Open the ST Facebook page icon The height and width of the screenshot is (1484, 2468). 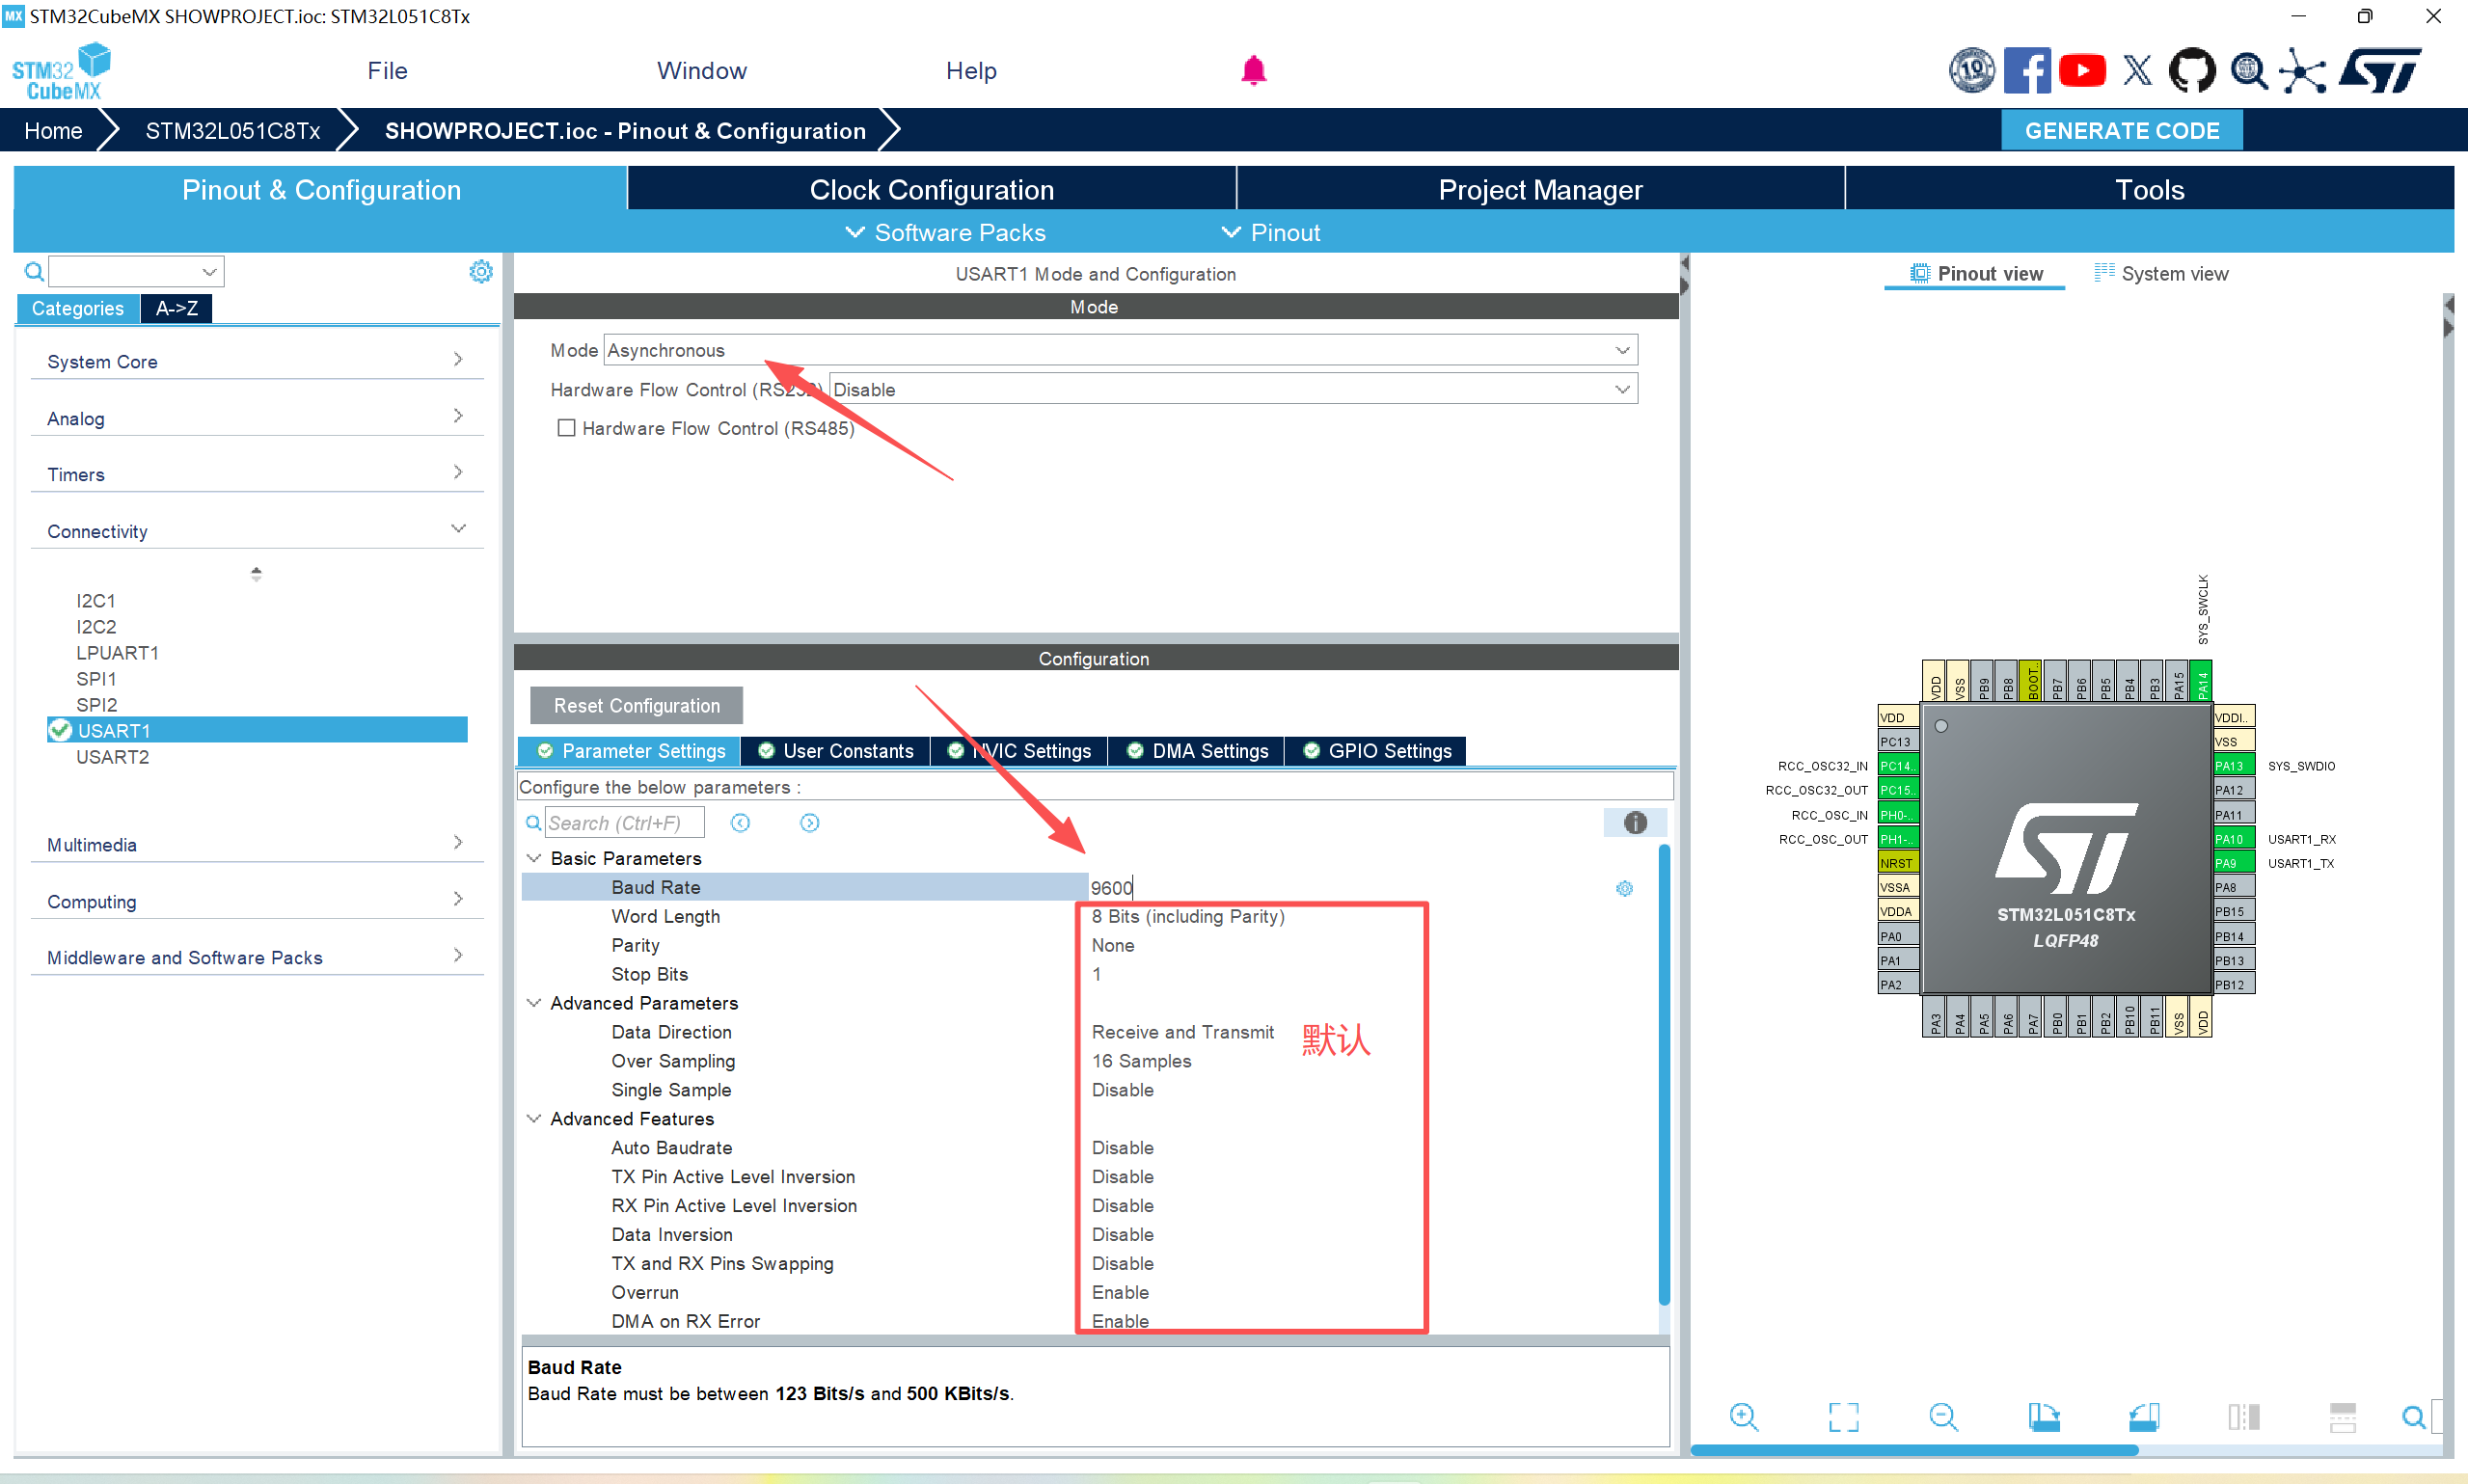click(x=2027, y=71)
